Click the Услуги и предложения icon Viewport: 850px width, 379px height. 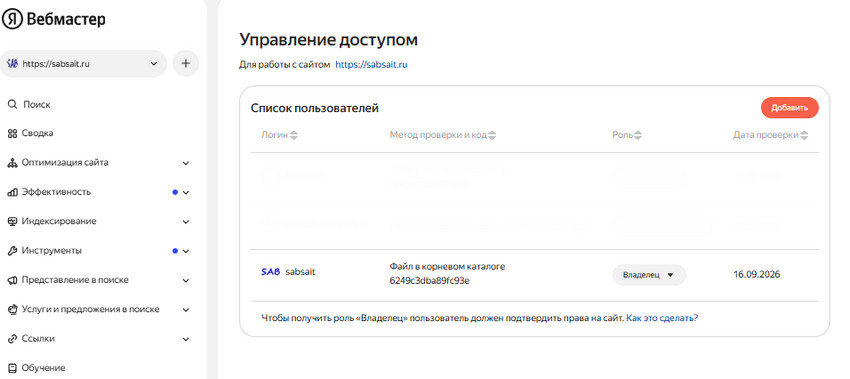(12, 309)
